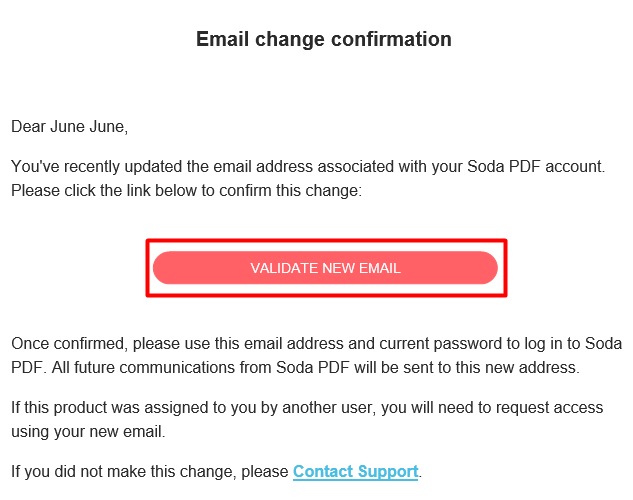Click the word 'Email' in the title
Screen dimensions: 633x500
coord(222,39)
